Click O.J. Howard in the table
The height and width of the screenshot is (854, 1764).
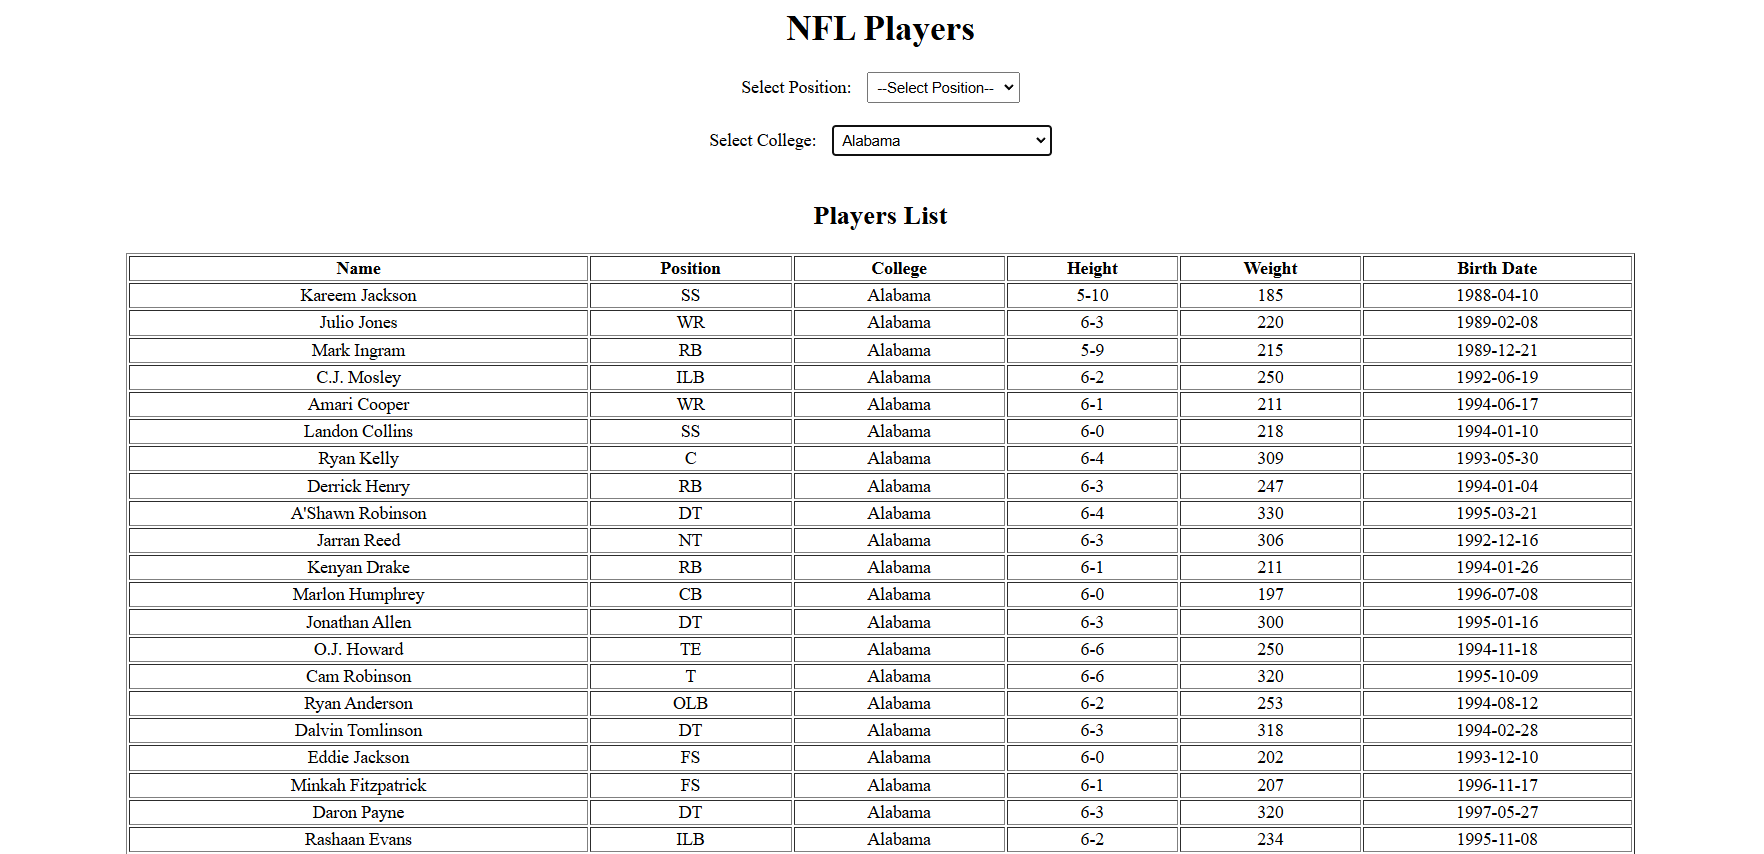[x=358, y=649]
